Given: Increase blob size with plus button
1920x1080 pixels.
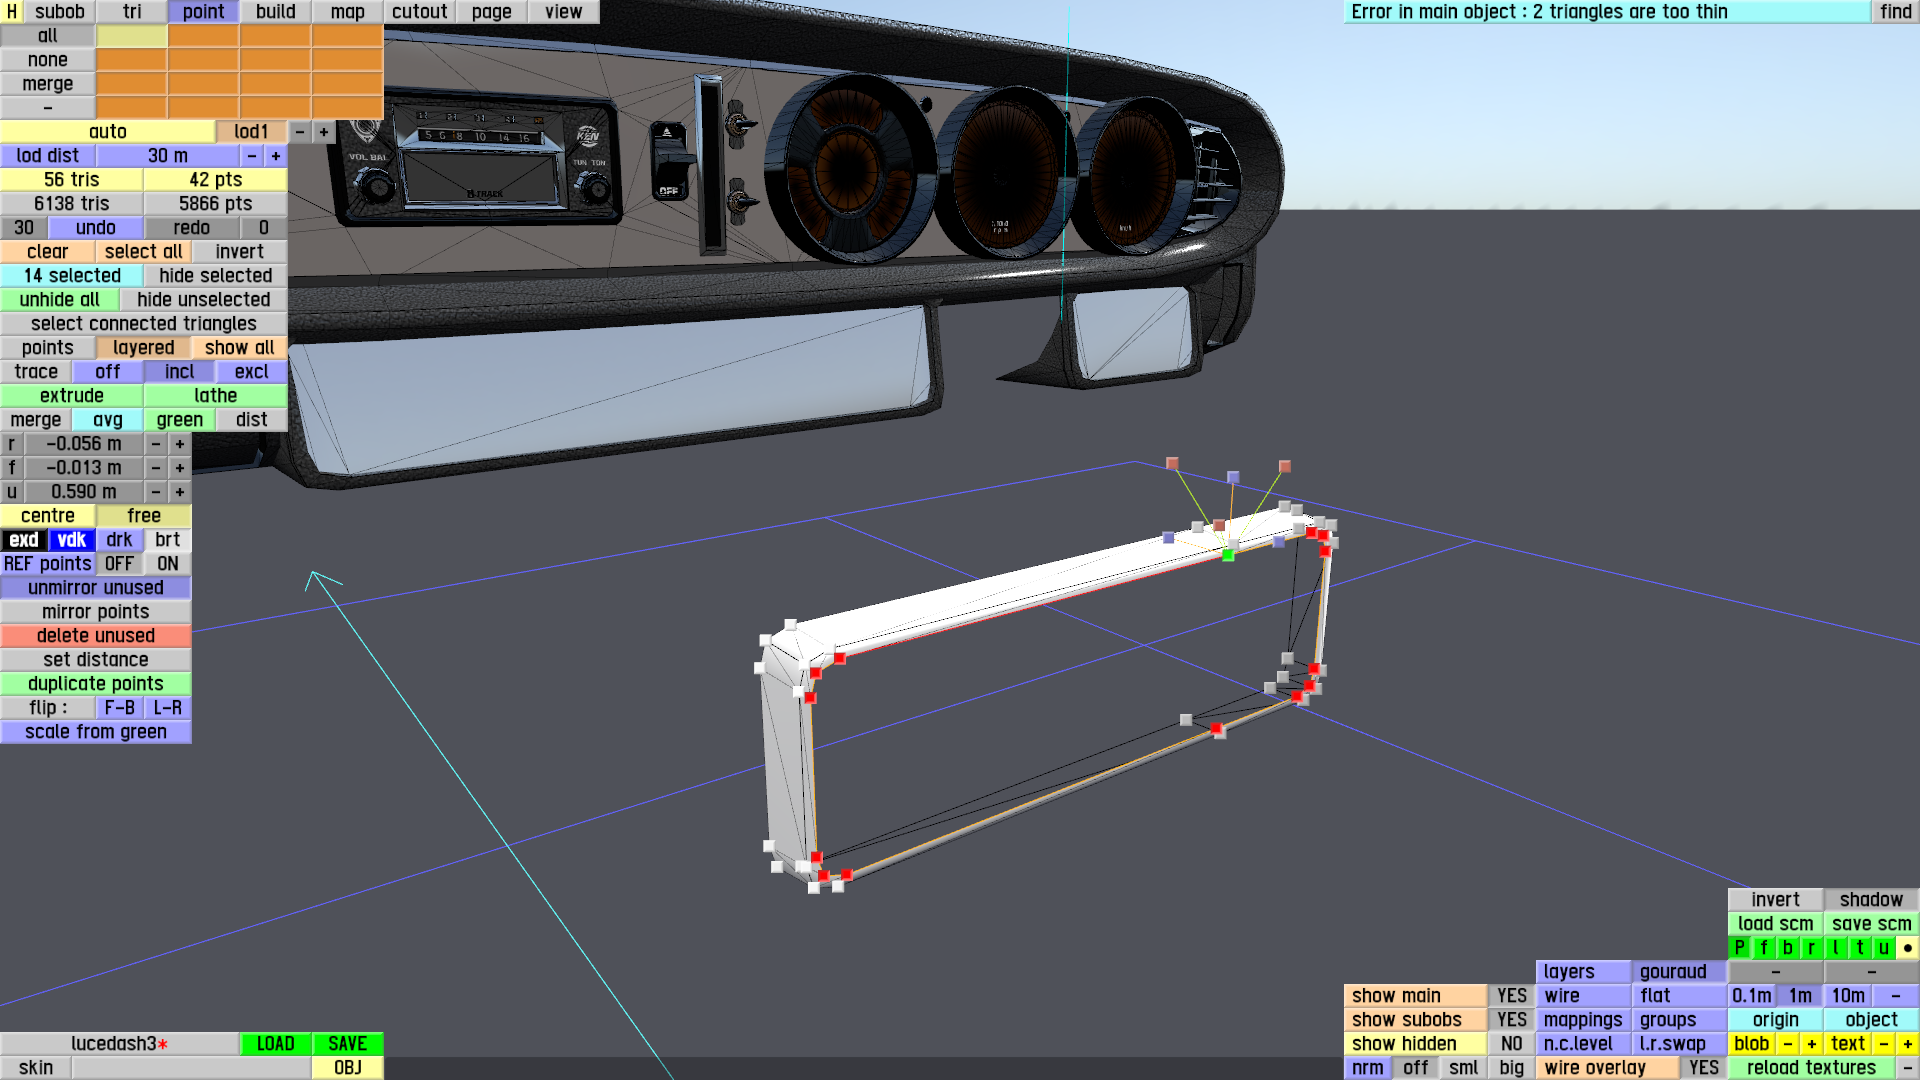Looking at the screenshot, I should coord(1811,1044).
